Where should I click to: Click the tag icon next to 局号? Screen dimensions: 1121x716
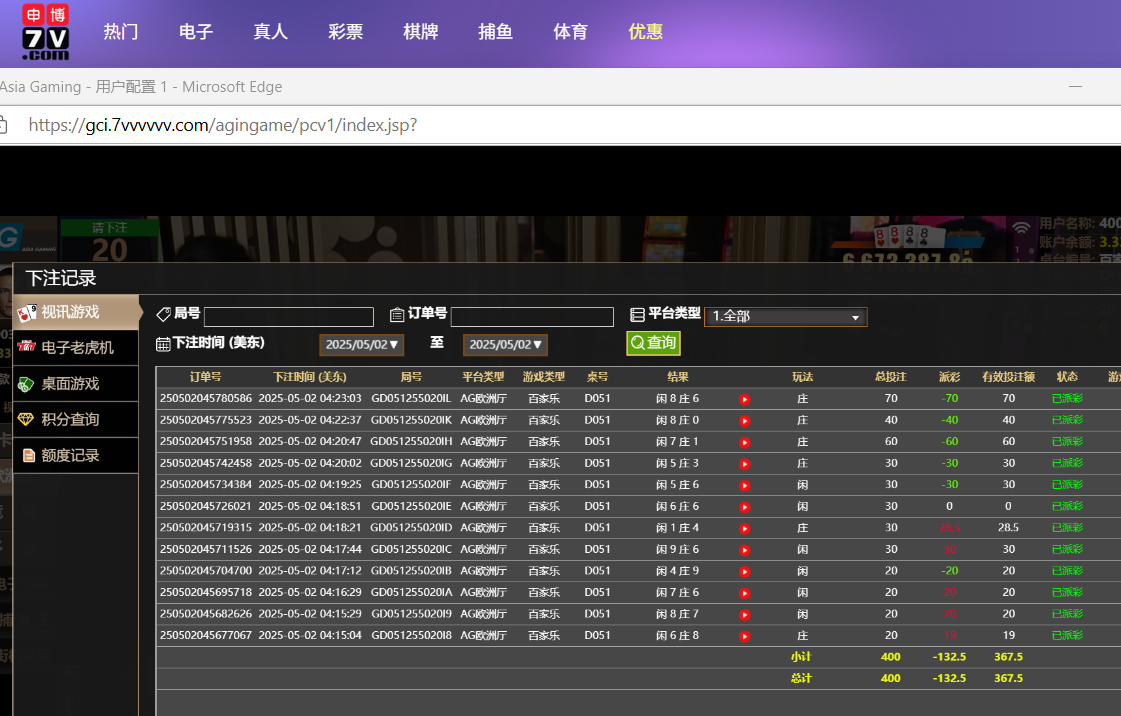164,315
